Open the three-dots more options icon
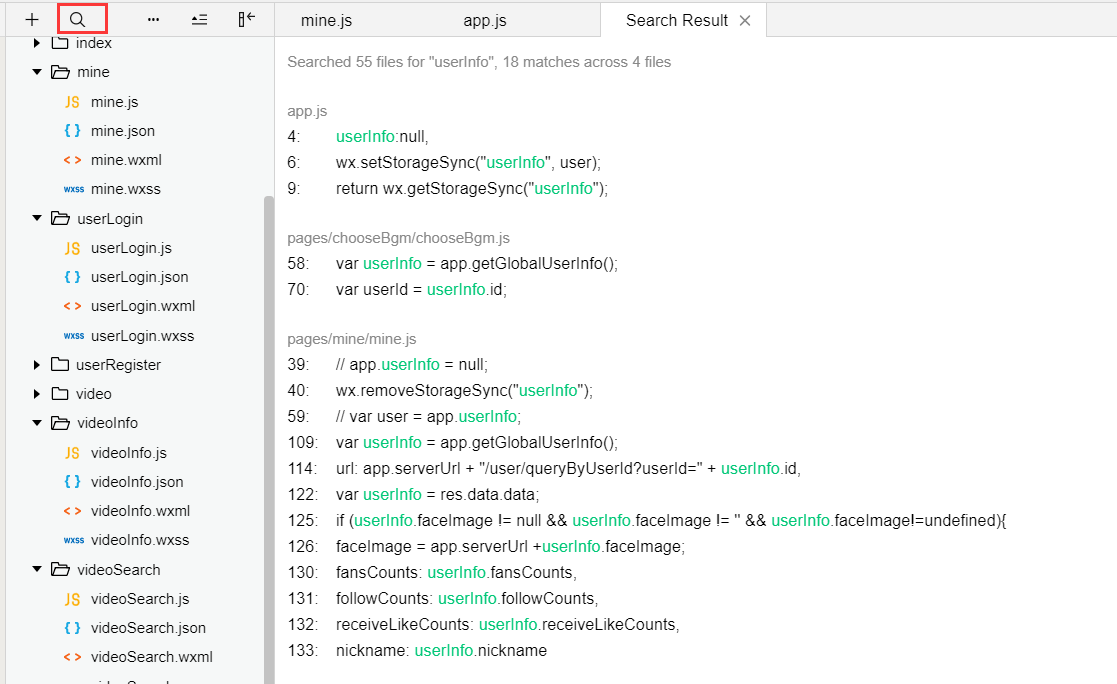This screenshot has height=684, width=1117. [x=153, y=20]
